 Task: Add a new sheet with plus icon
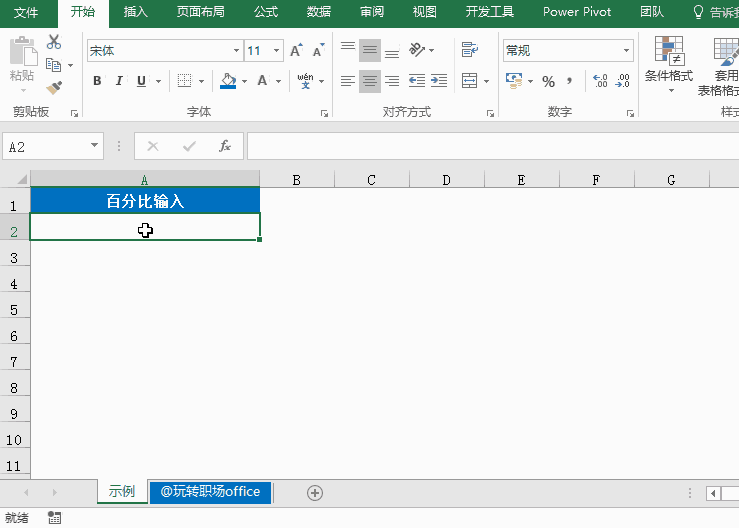[x=315, y=492]
